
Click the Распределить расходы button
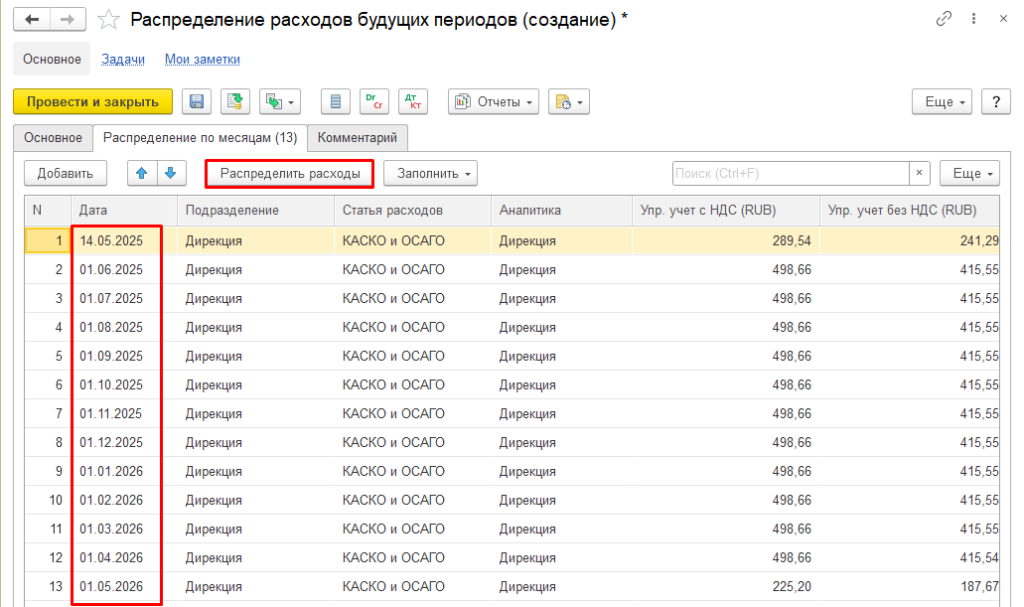[290, 173]
